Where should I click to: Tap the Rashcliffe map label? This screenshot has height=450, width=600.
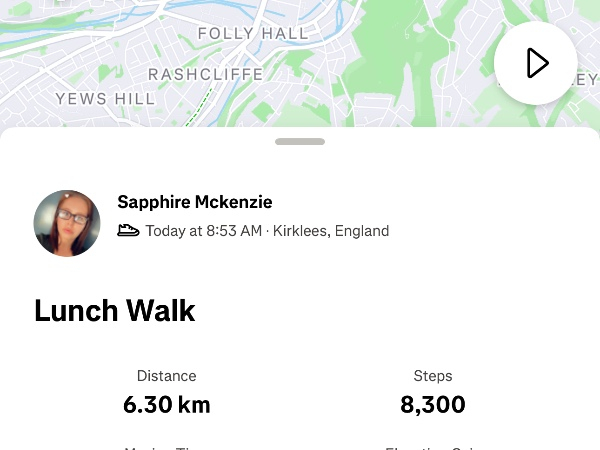click(x=205, y=74)
